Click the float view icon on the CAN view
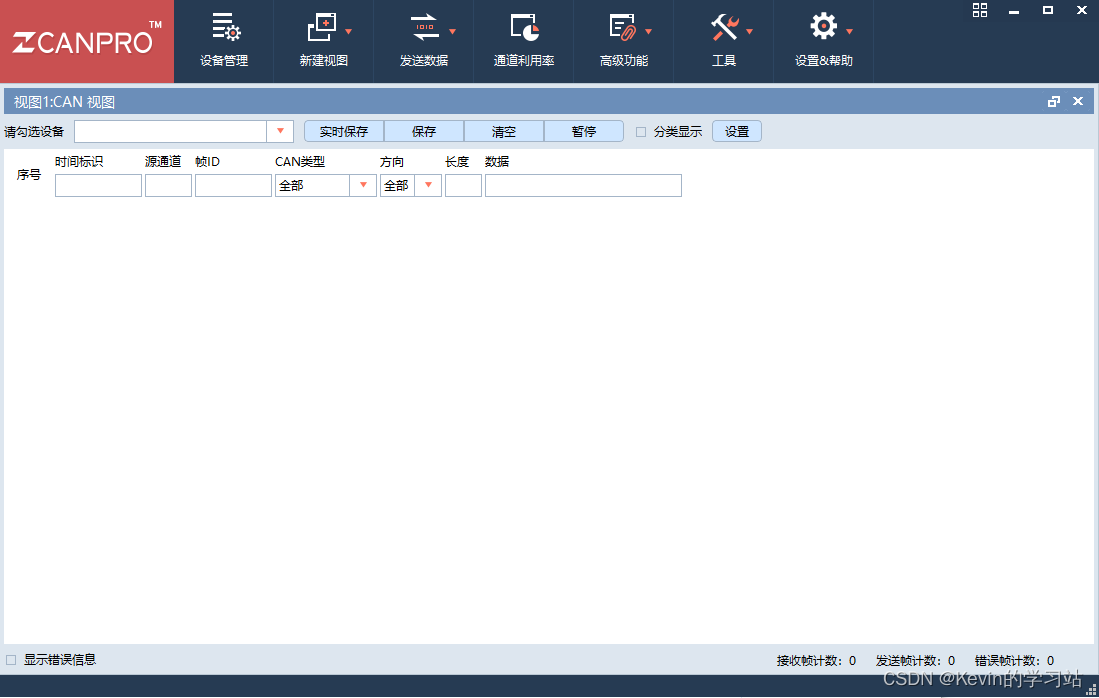 click(1053, 101)
